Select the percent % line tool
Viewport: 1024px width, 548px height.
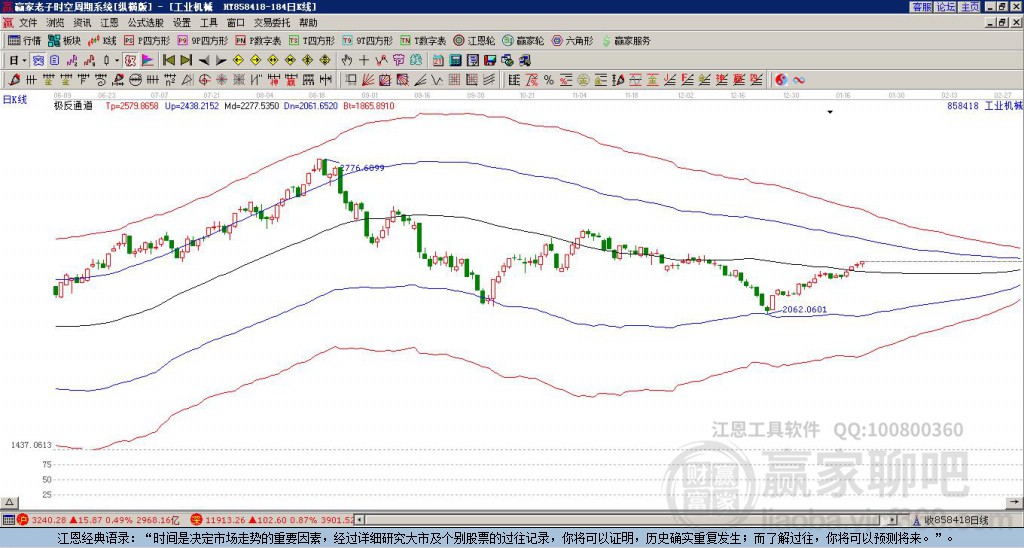(x=549, y=80)
